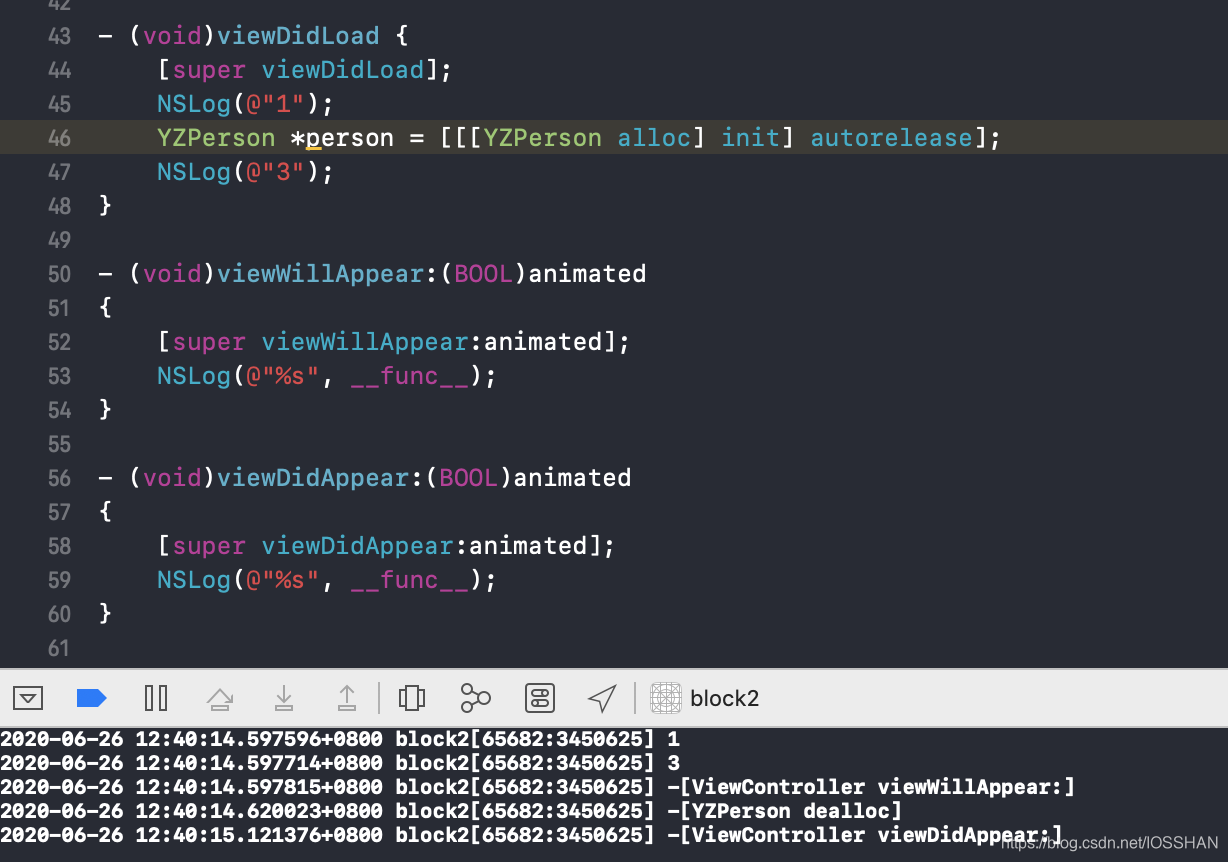Click console log line '-[YZPerson dealloc]'
This screenshot has height=862, width=1228.
(x=783, y=811)
